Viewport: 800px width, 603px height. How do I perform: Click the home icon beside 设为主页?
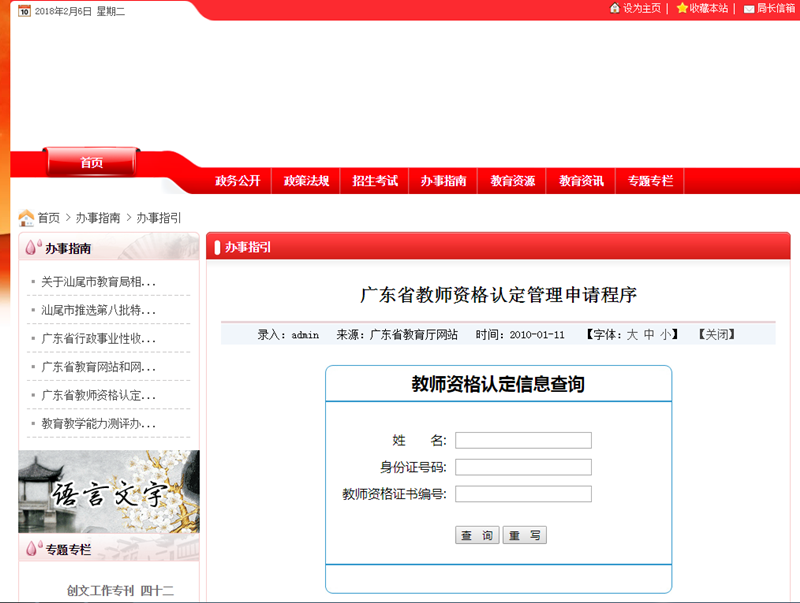(x=614, y=8)
